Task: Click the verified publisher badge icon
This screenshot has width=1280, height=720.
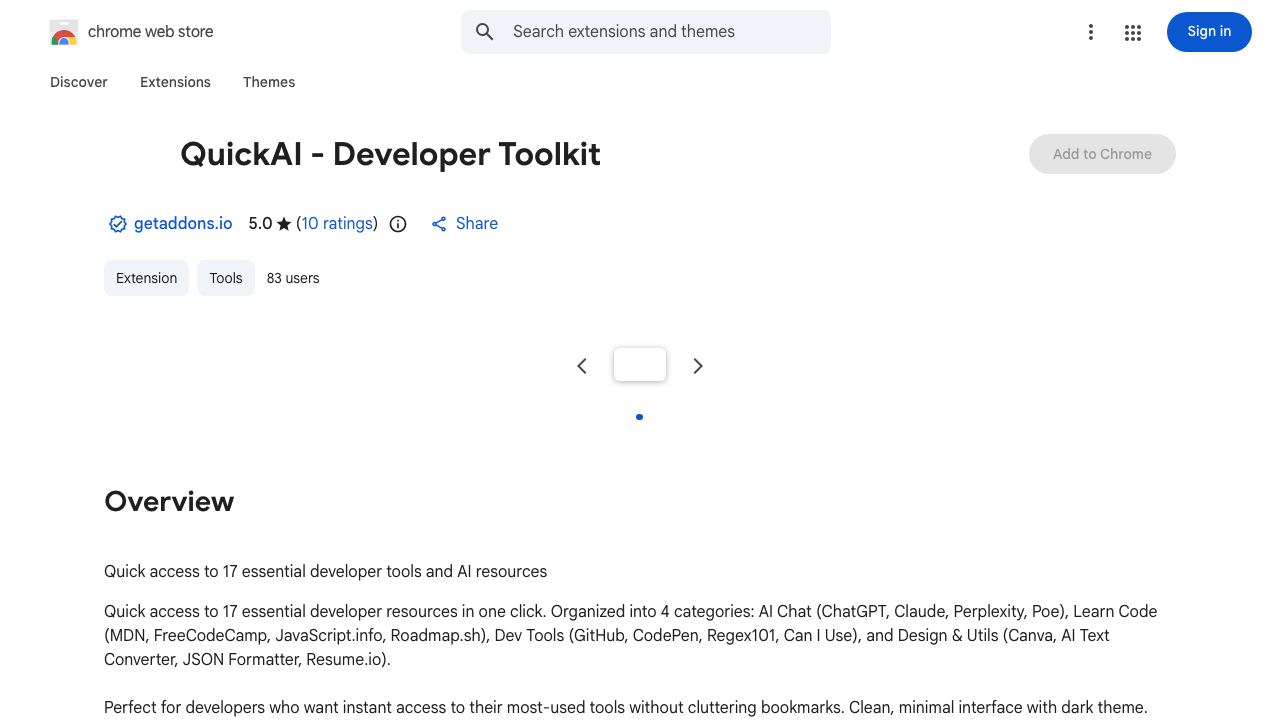Action: (118, 224)
